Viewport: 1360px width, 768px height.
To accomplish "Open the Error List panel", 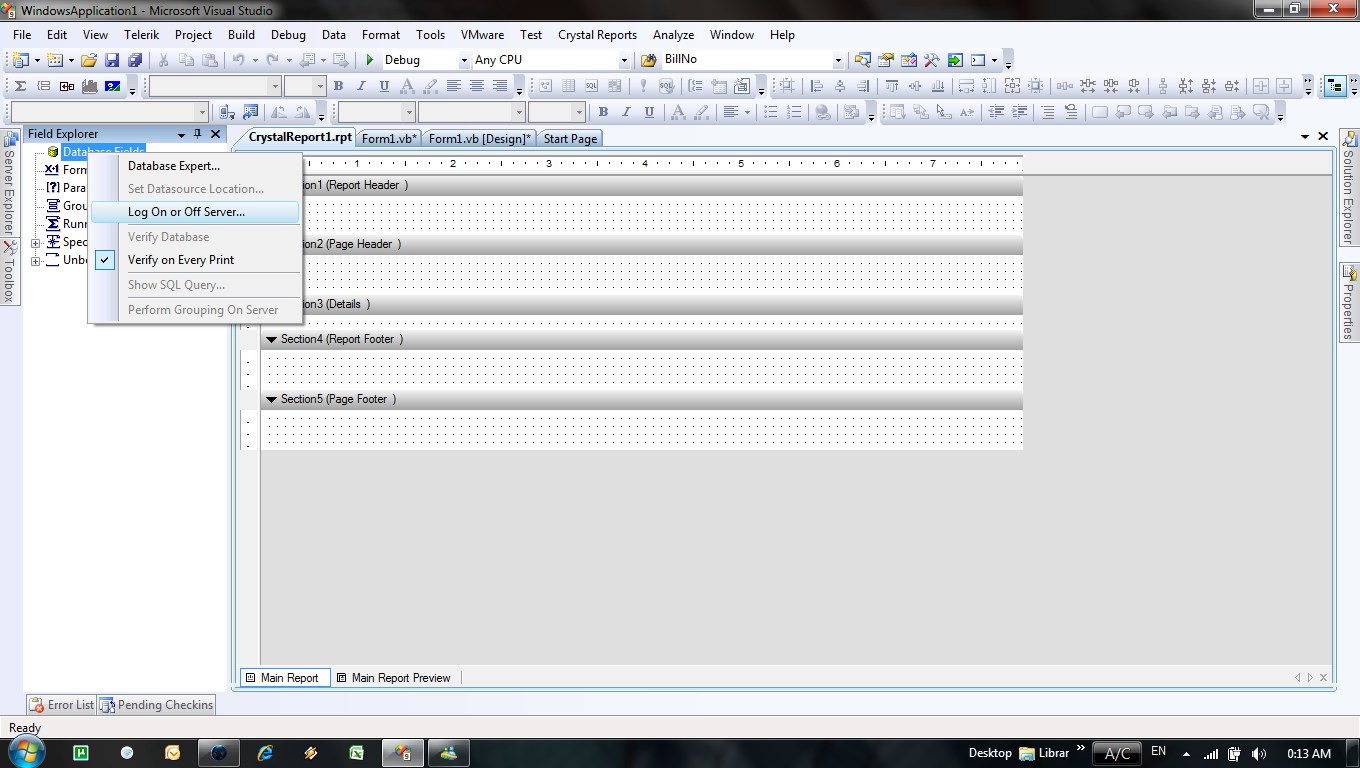I will pyautogui.click(x=62, y=705).
